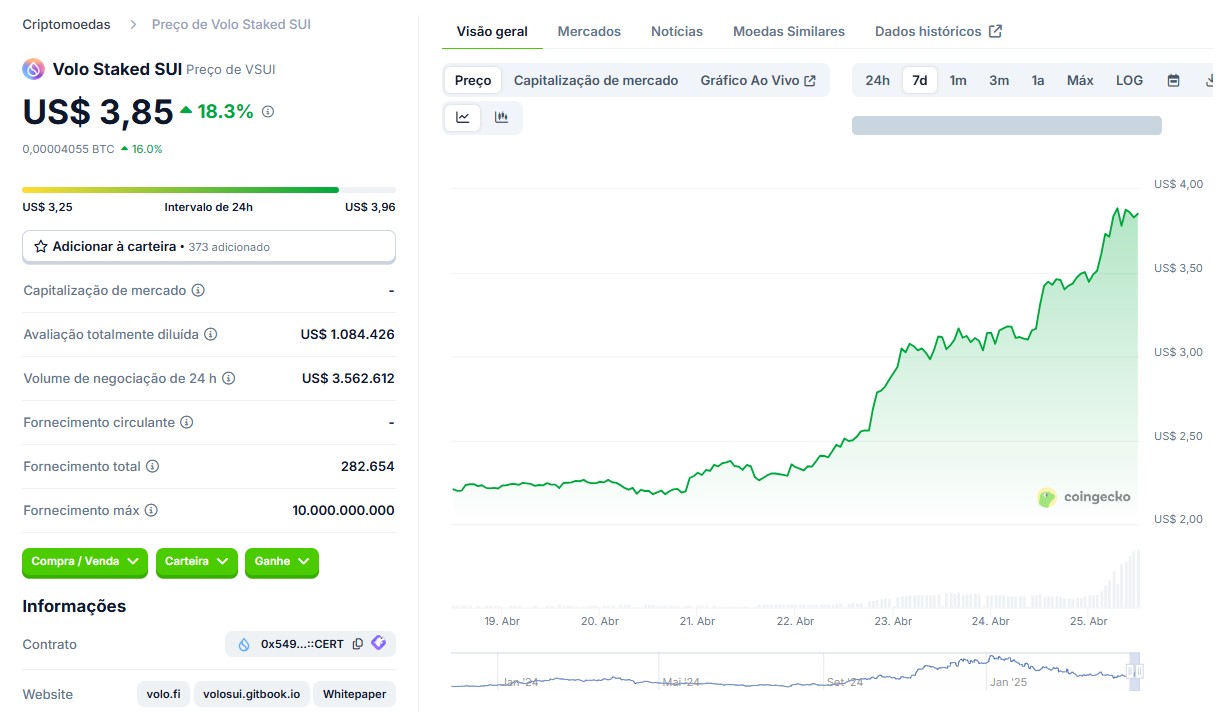
Task: Click the 0,00004055 BTC price text
Action: [x=68, y=149]
